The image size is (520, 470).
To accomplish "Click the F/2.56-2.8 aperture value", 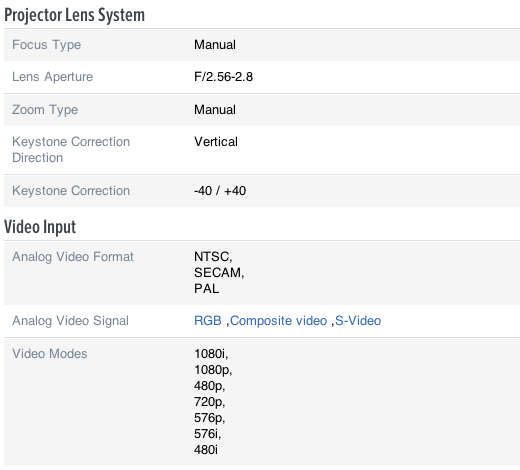I will [223, 77].
